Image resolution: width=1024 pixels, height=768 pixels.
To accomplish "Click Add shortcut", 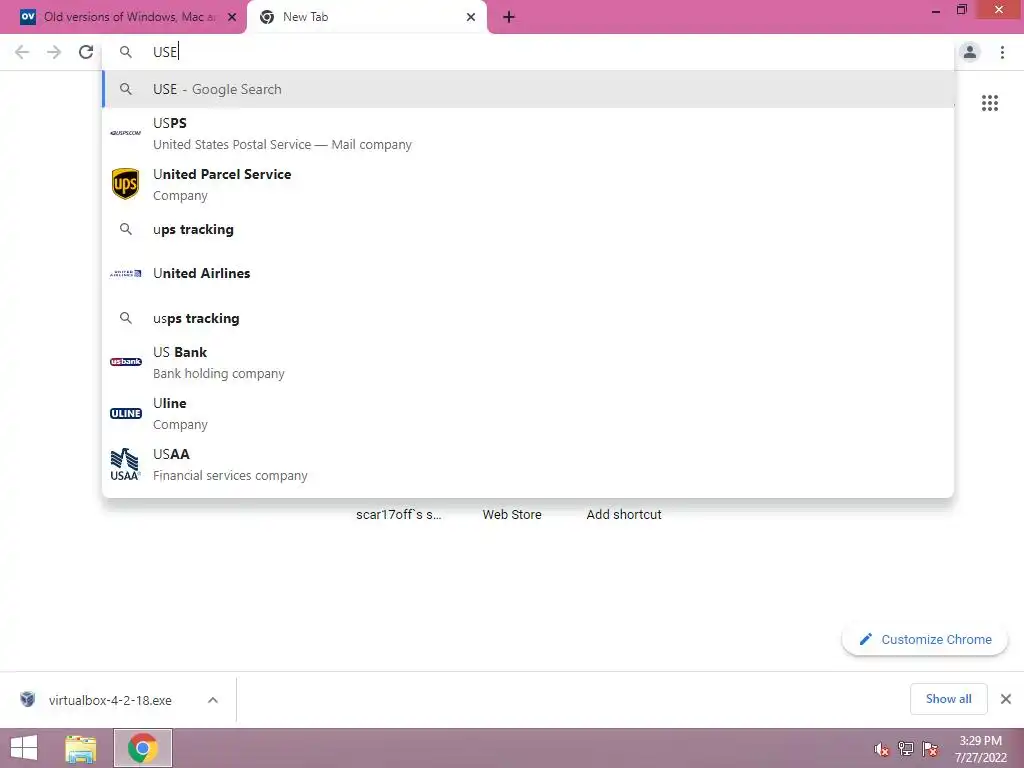I will point(624,515).
